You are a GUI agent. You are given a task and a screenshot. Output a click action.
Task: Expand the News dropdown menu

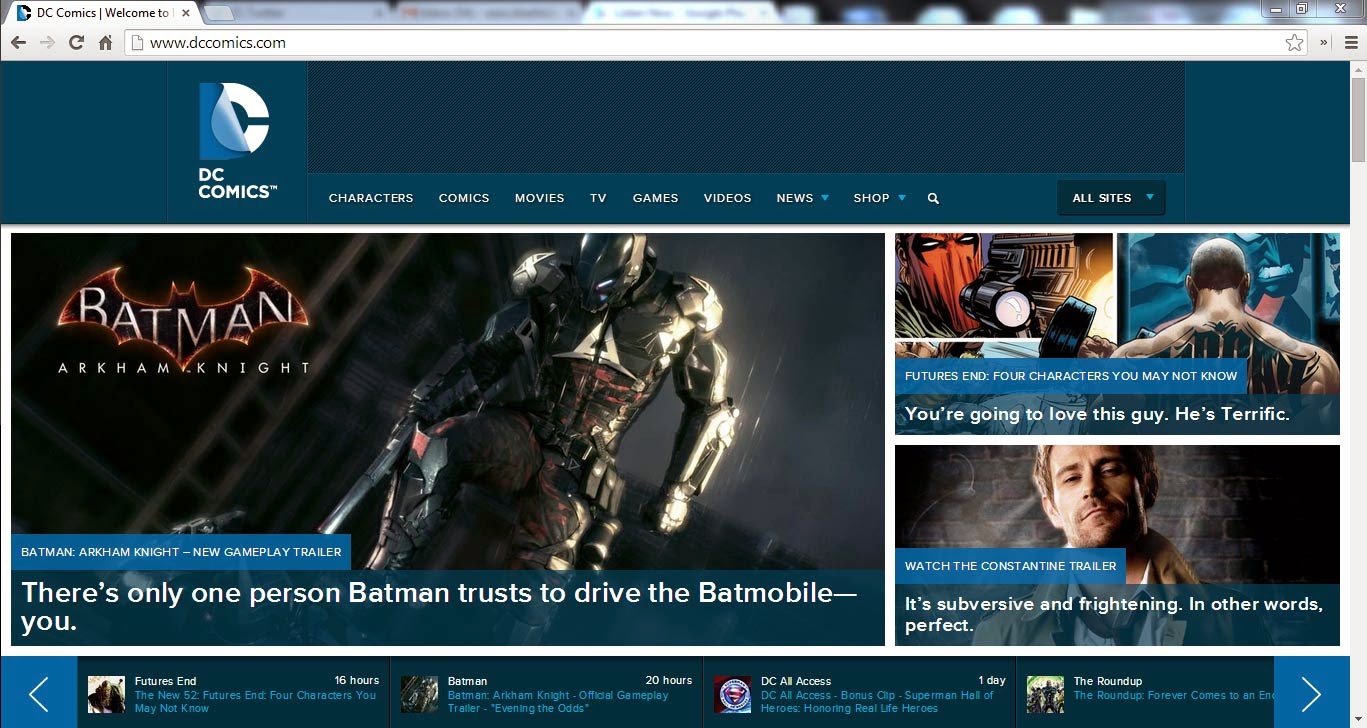(803, 198)
